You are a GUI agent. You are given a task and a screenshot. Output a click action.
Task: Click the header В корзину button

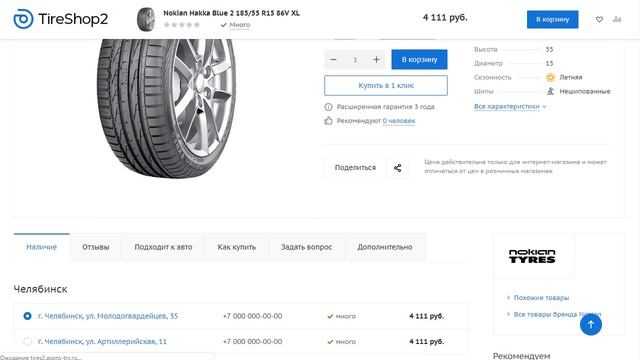coord(552,19)
